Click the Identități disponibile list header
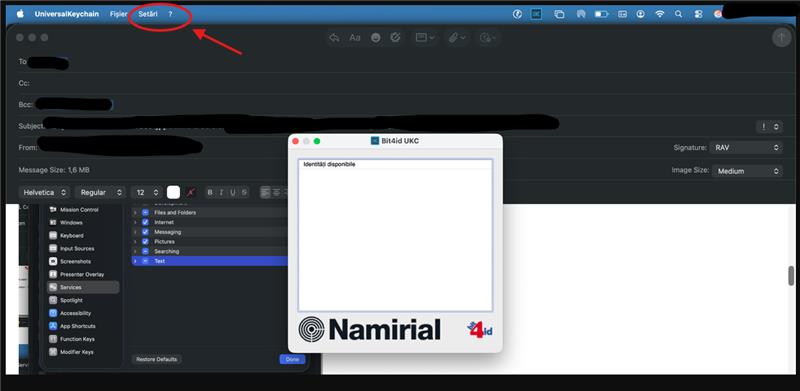This screenshot has width=800, height=391. (395, 164)
